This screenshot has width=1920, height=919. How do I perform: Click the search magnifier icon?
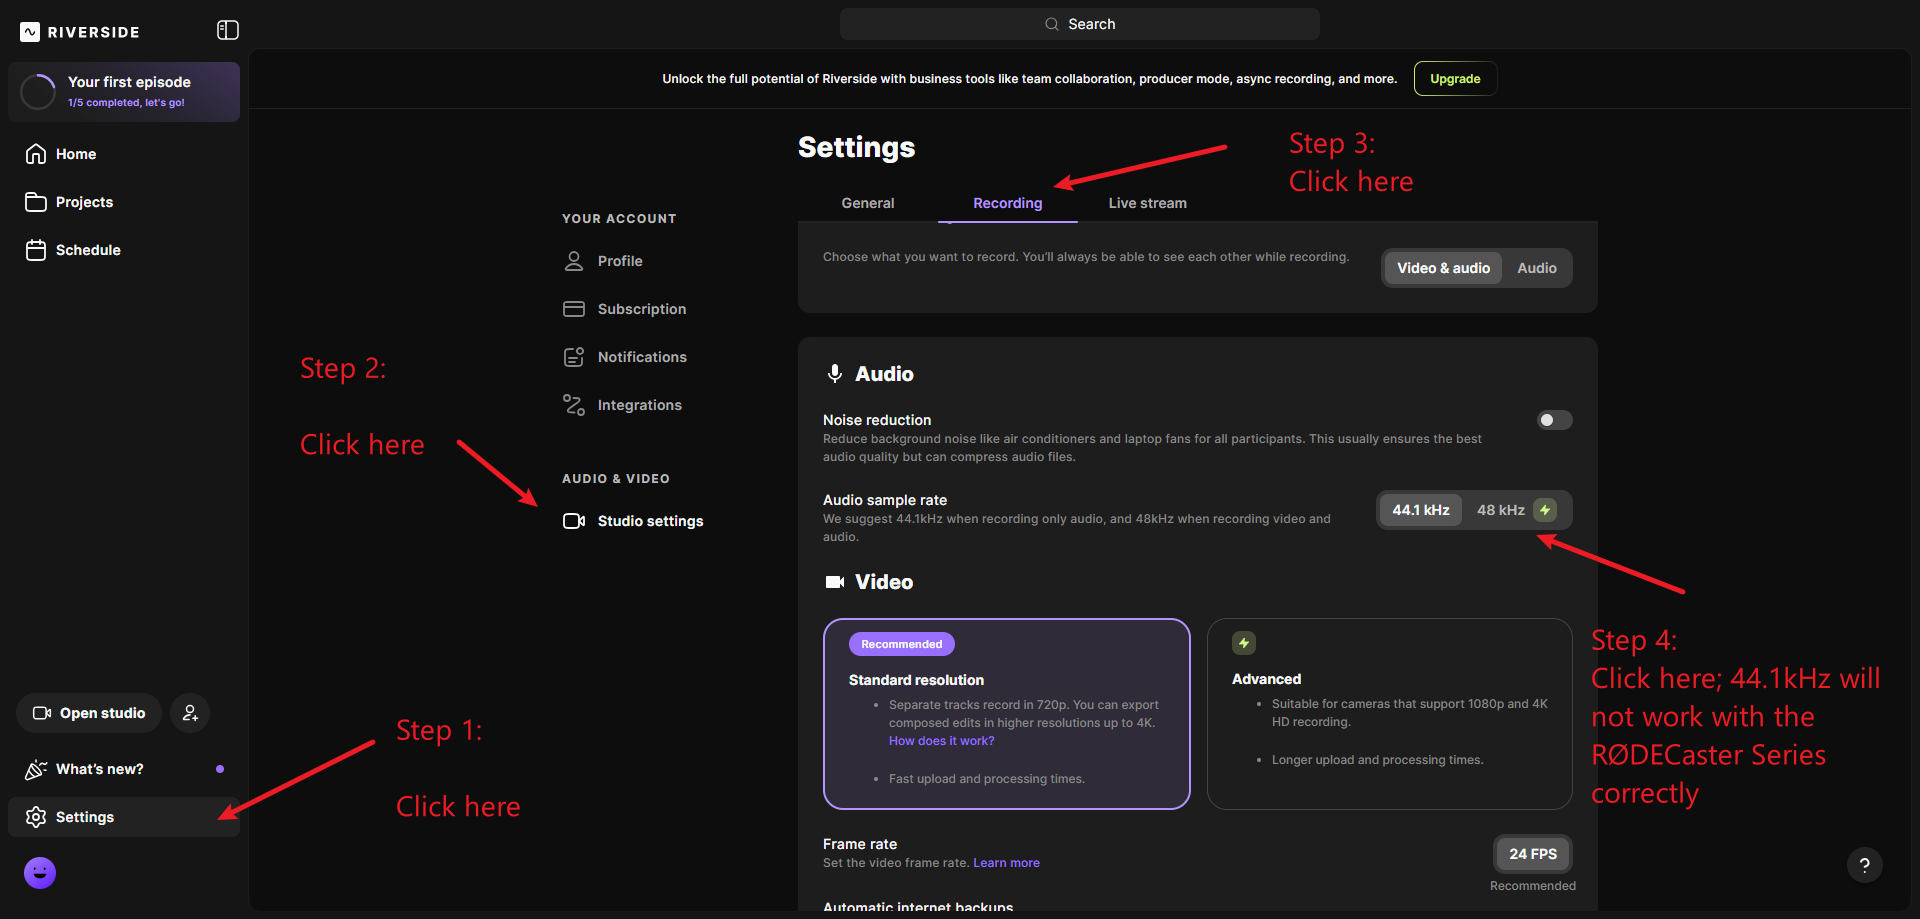pyautogui.click(x=1052, y=24)
